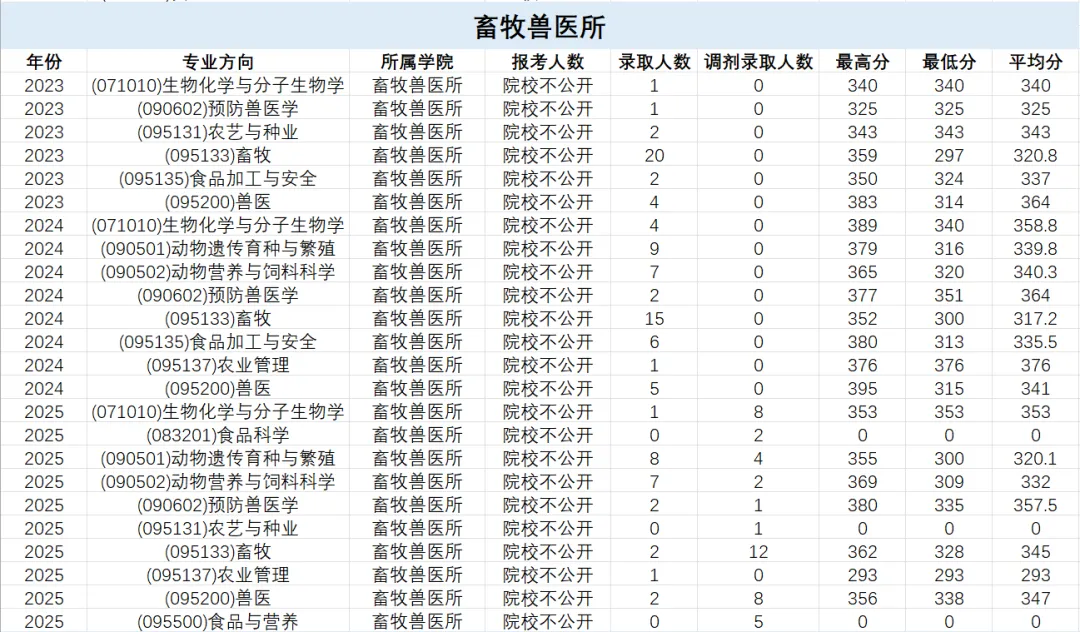Select average score 358.8 cell
This screenshot has height=632, width=1080.
click(1035, 225)
